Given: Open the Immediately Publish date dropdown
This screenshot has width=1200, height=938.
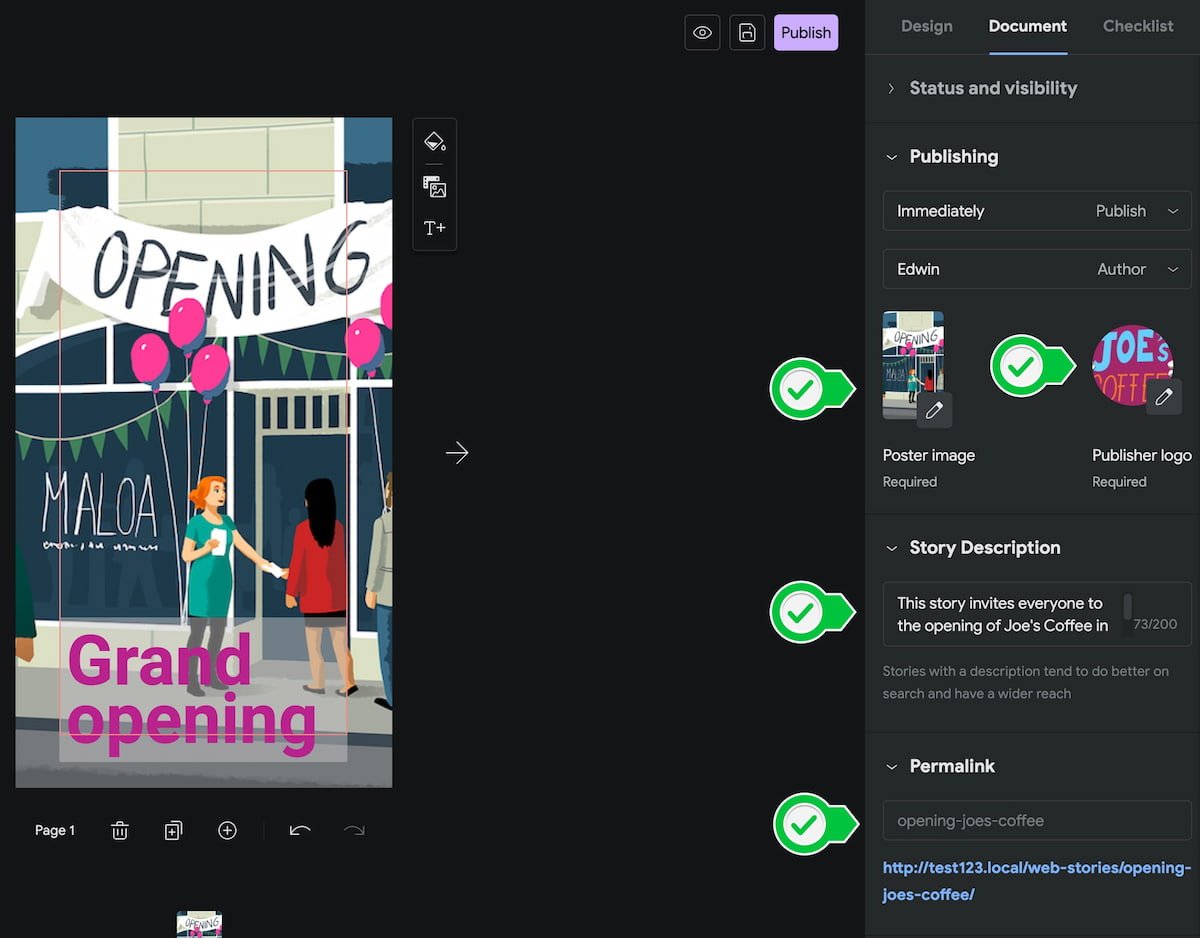Looking at the screenshot, I should 1037,211.
